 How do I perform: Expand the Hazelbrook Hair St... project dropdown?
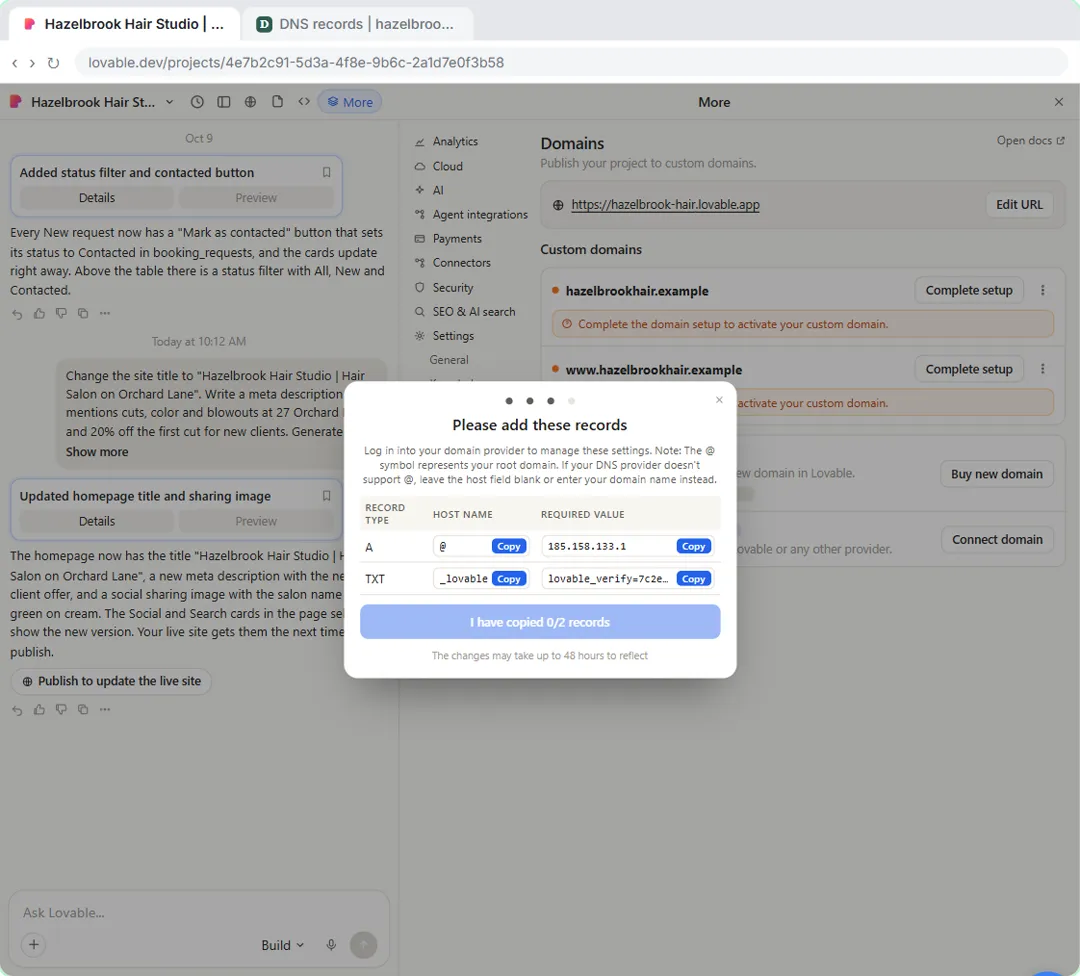[x=169, y=102]
